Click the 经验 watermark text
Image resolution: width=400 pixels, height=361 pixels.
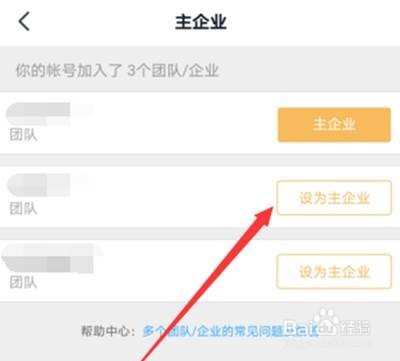click(x=355, y=327)
